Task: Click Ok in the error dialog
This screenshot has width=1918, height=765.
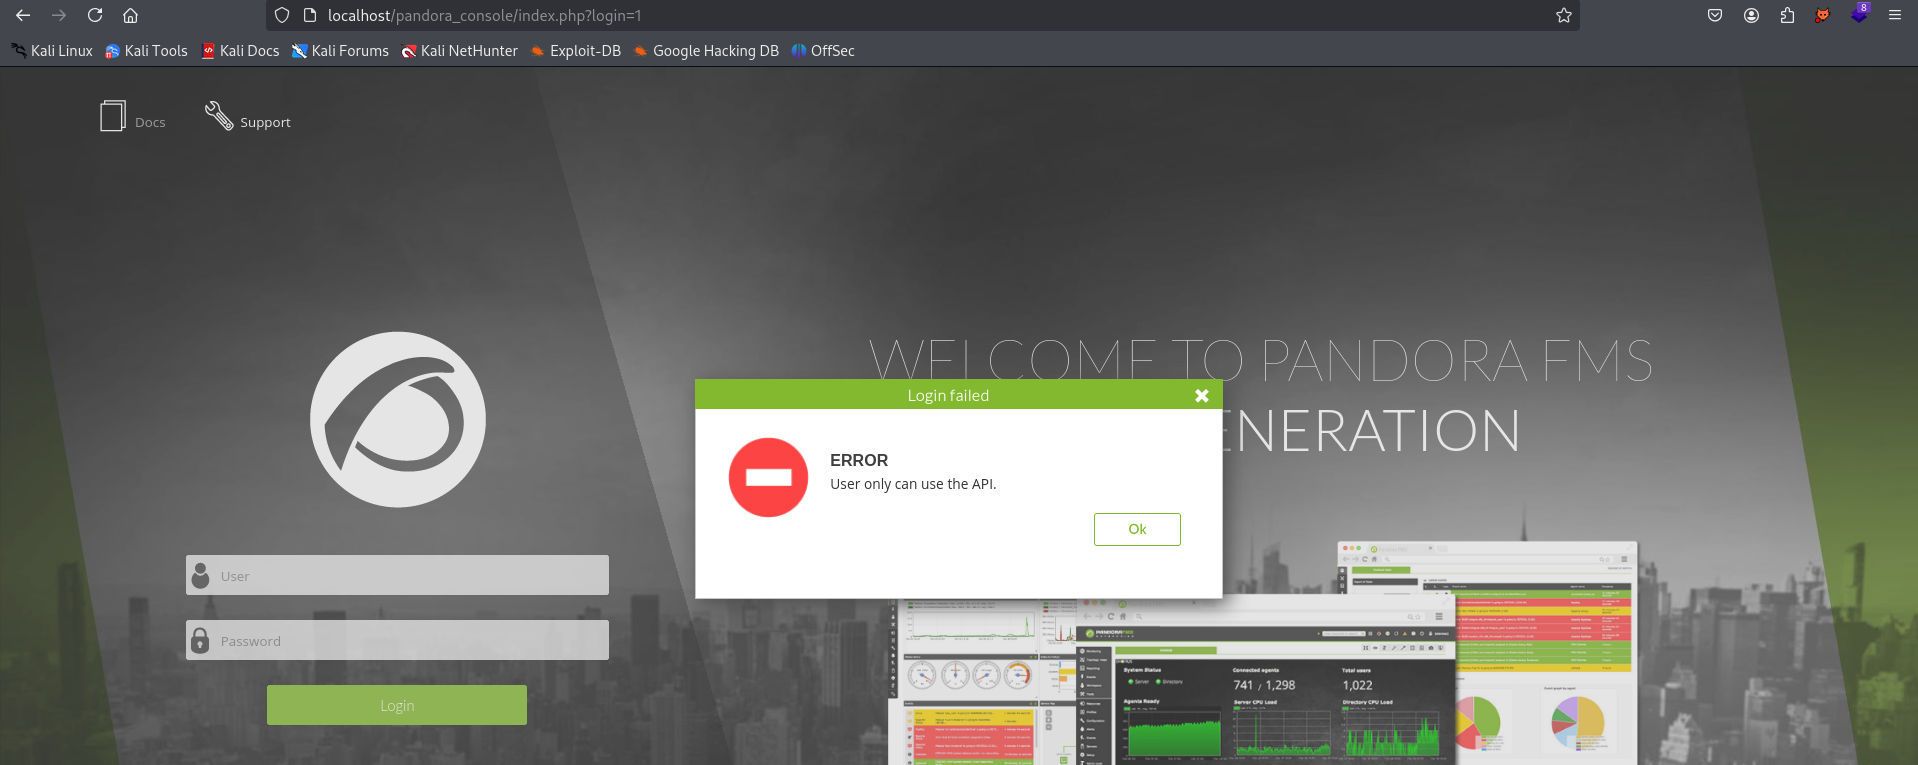Action: point(1137,529)
